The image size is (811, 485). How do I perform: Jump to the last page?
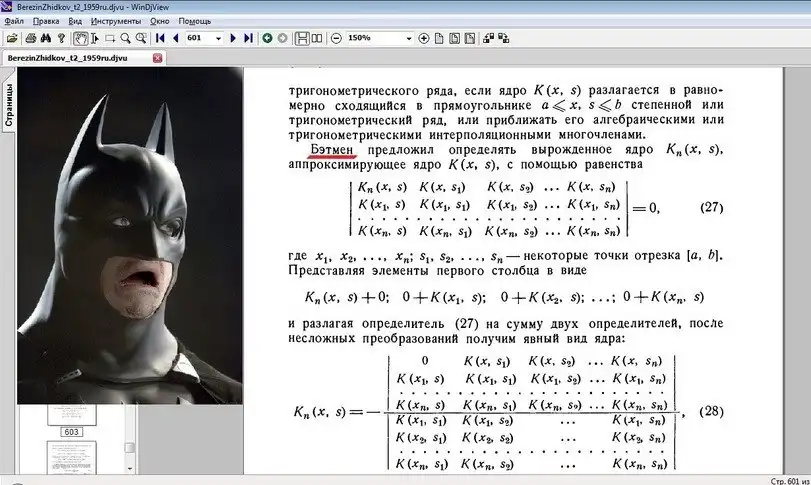[x=249, y=38]
